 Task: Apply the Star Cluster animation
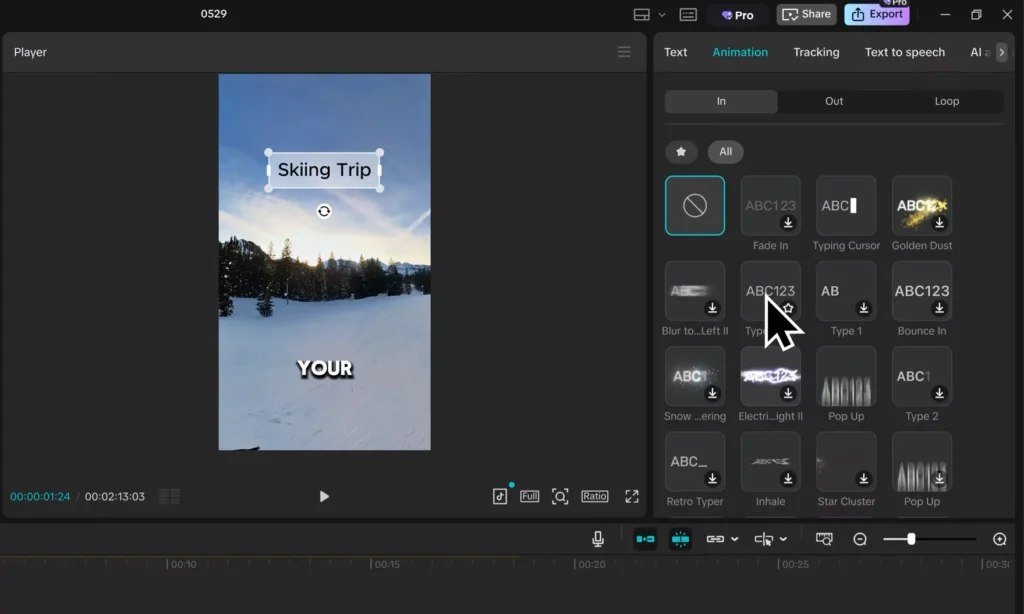(846, 462)
